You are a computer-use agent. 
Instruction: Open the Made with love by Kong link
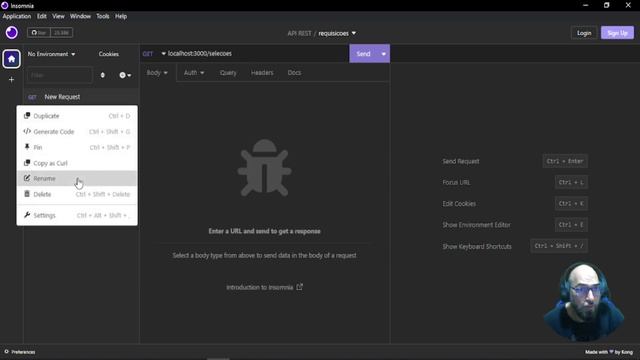[x=609, y=352]
